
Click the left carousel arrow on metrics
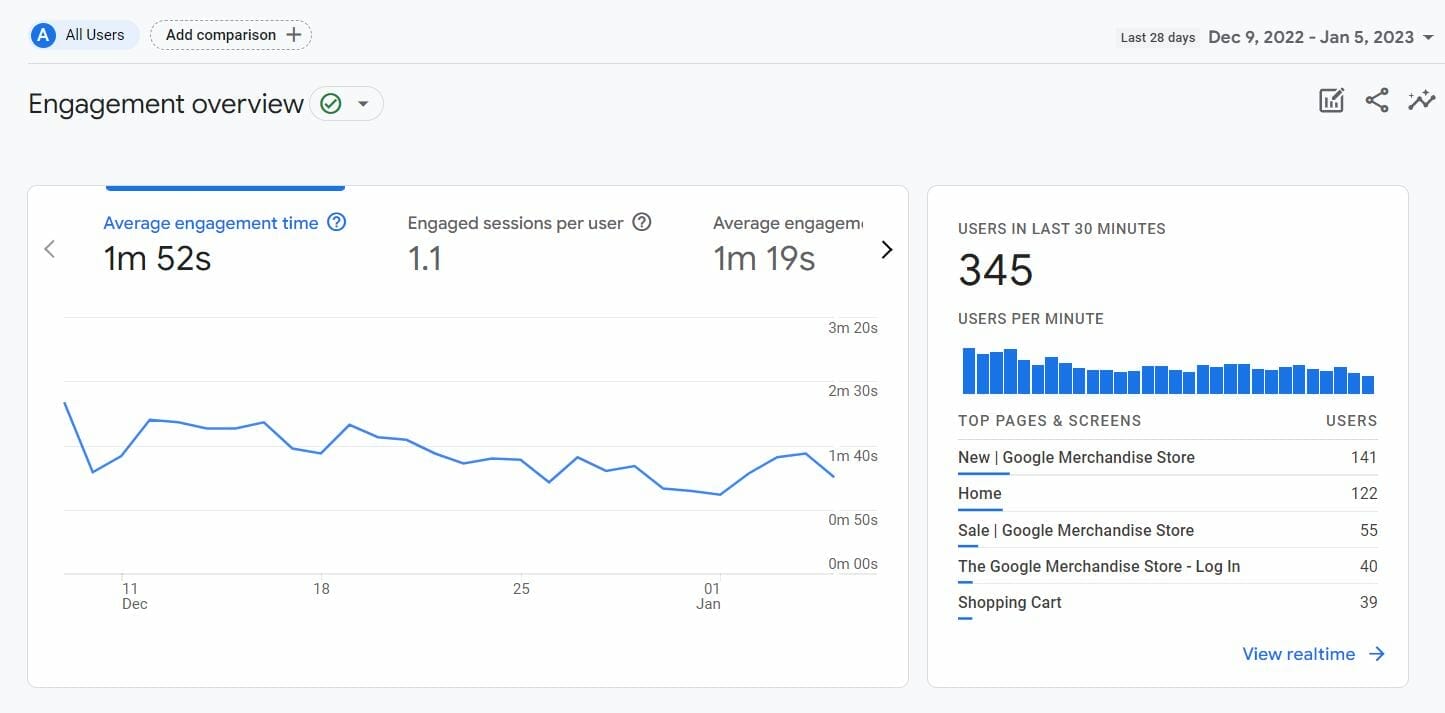[x=49, y=249]
